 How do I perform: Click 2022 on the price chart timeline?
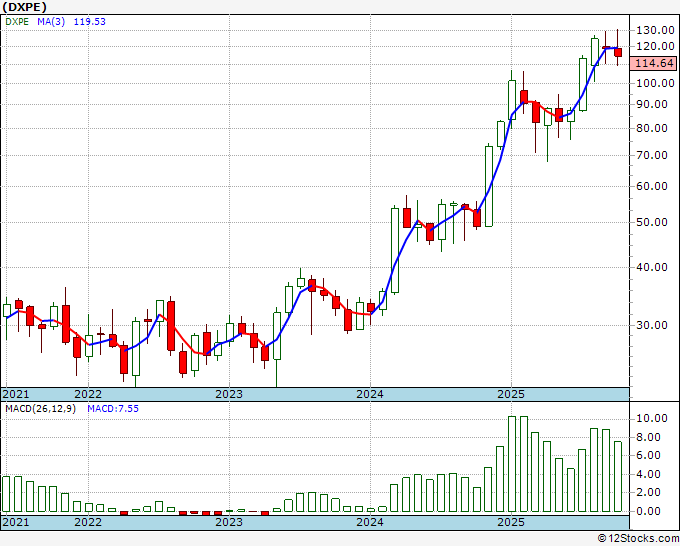click(x=88, y=394)
